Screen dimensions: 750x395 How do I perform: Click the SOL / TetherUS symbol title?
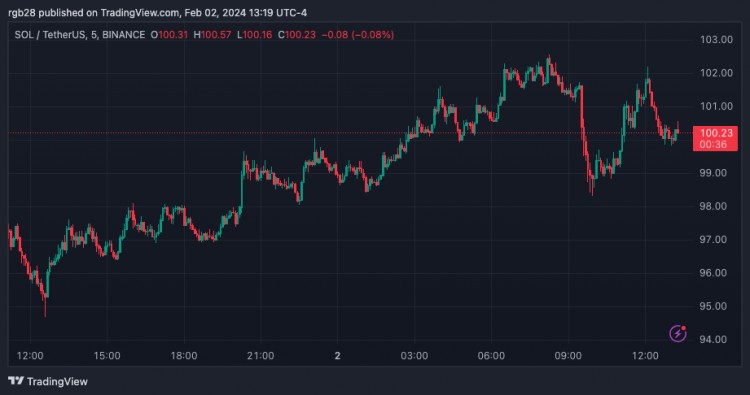pyautogui.click(x=48, y=35)
